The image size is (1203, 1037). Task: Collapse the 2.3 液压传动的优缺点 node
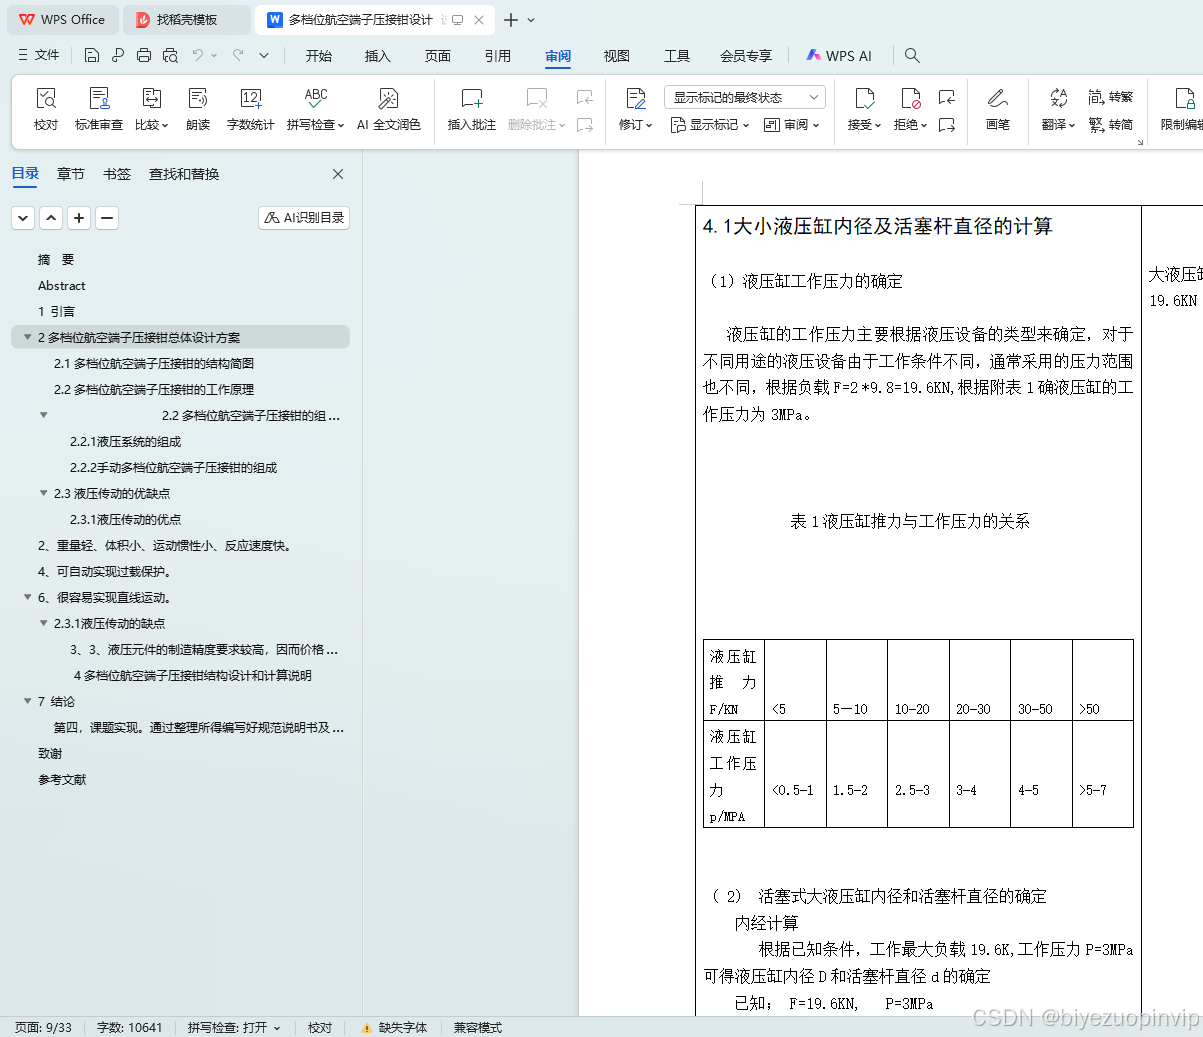point(43,493)
